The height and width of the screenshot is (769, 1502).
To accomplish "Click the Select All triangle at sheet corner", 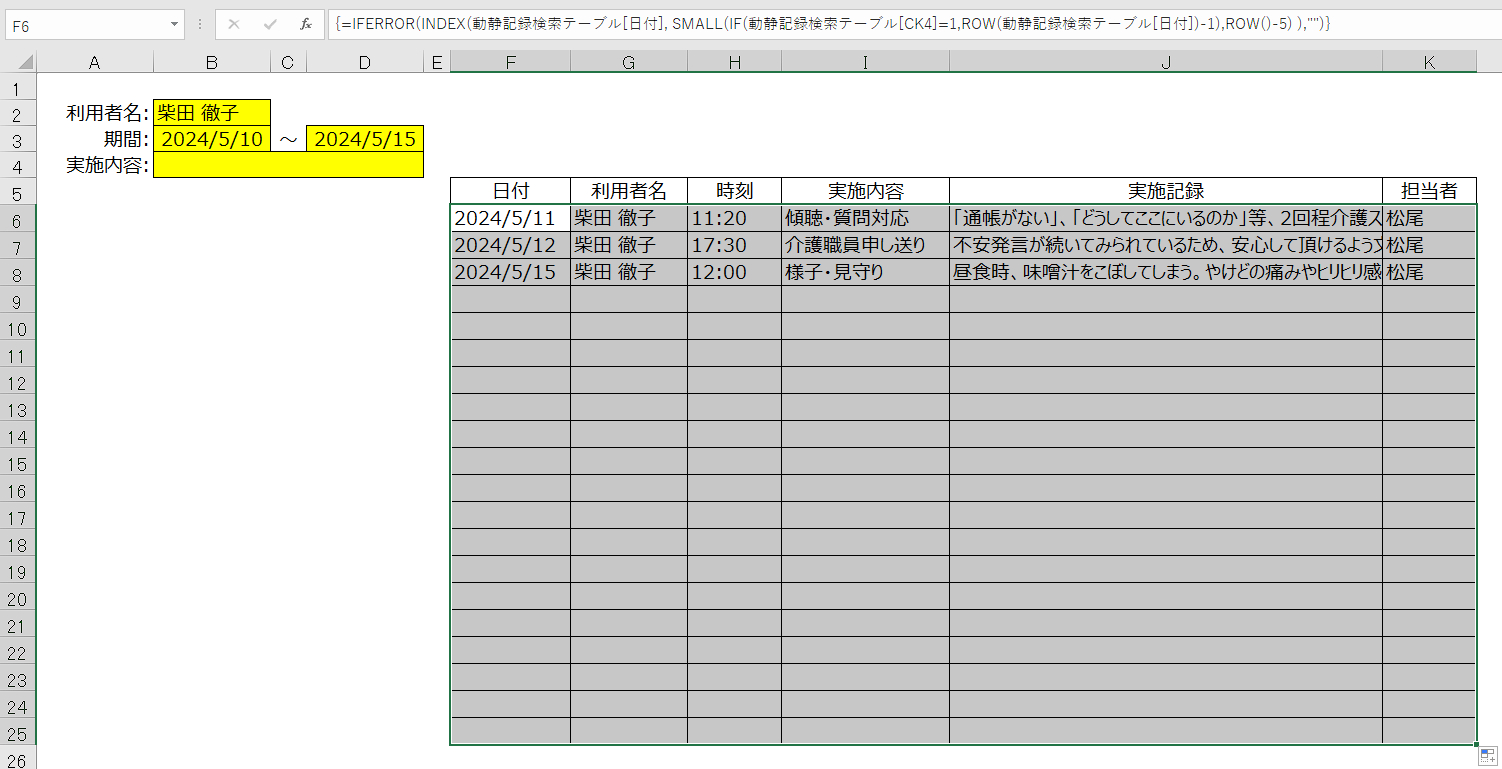I will (24, 61).
